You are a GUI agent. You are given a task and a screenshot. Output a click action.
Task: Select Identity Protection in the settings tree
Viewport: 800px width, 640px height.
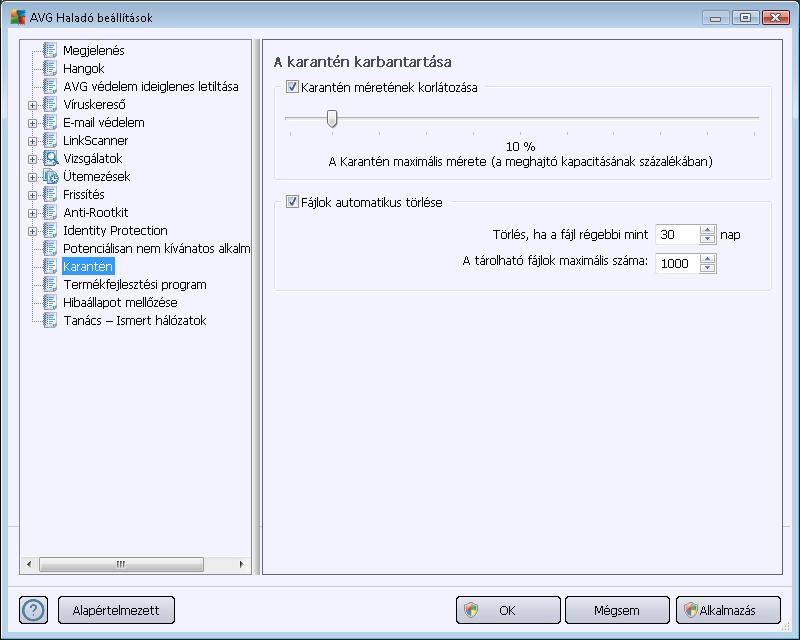115,230
